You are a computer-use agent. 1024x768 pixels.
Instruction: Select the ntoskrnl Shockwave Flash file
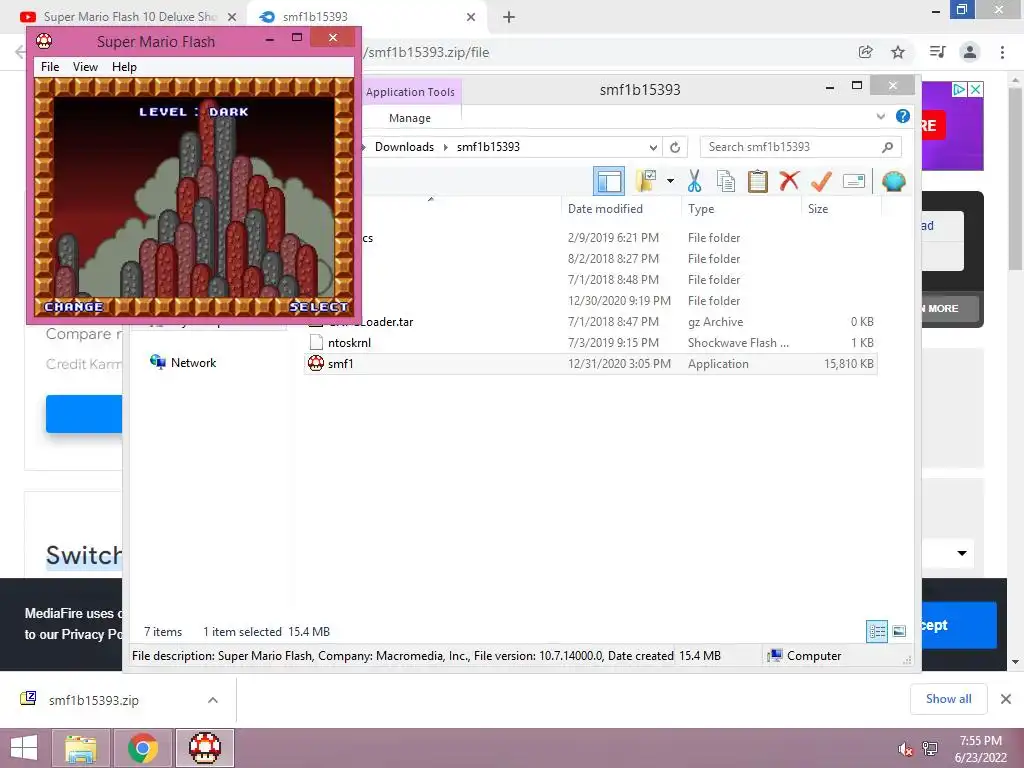[x=590, y=343]
